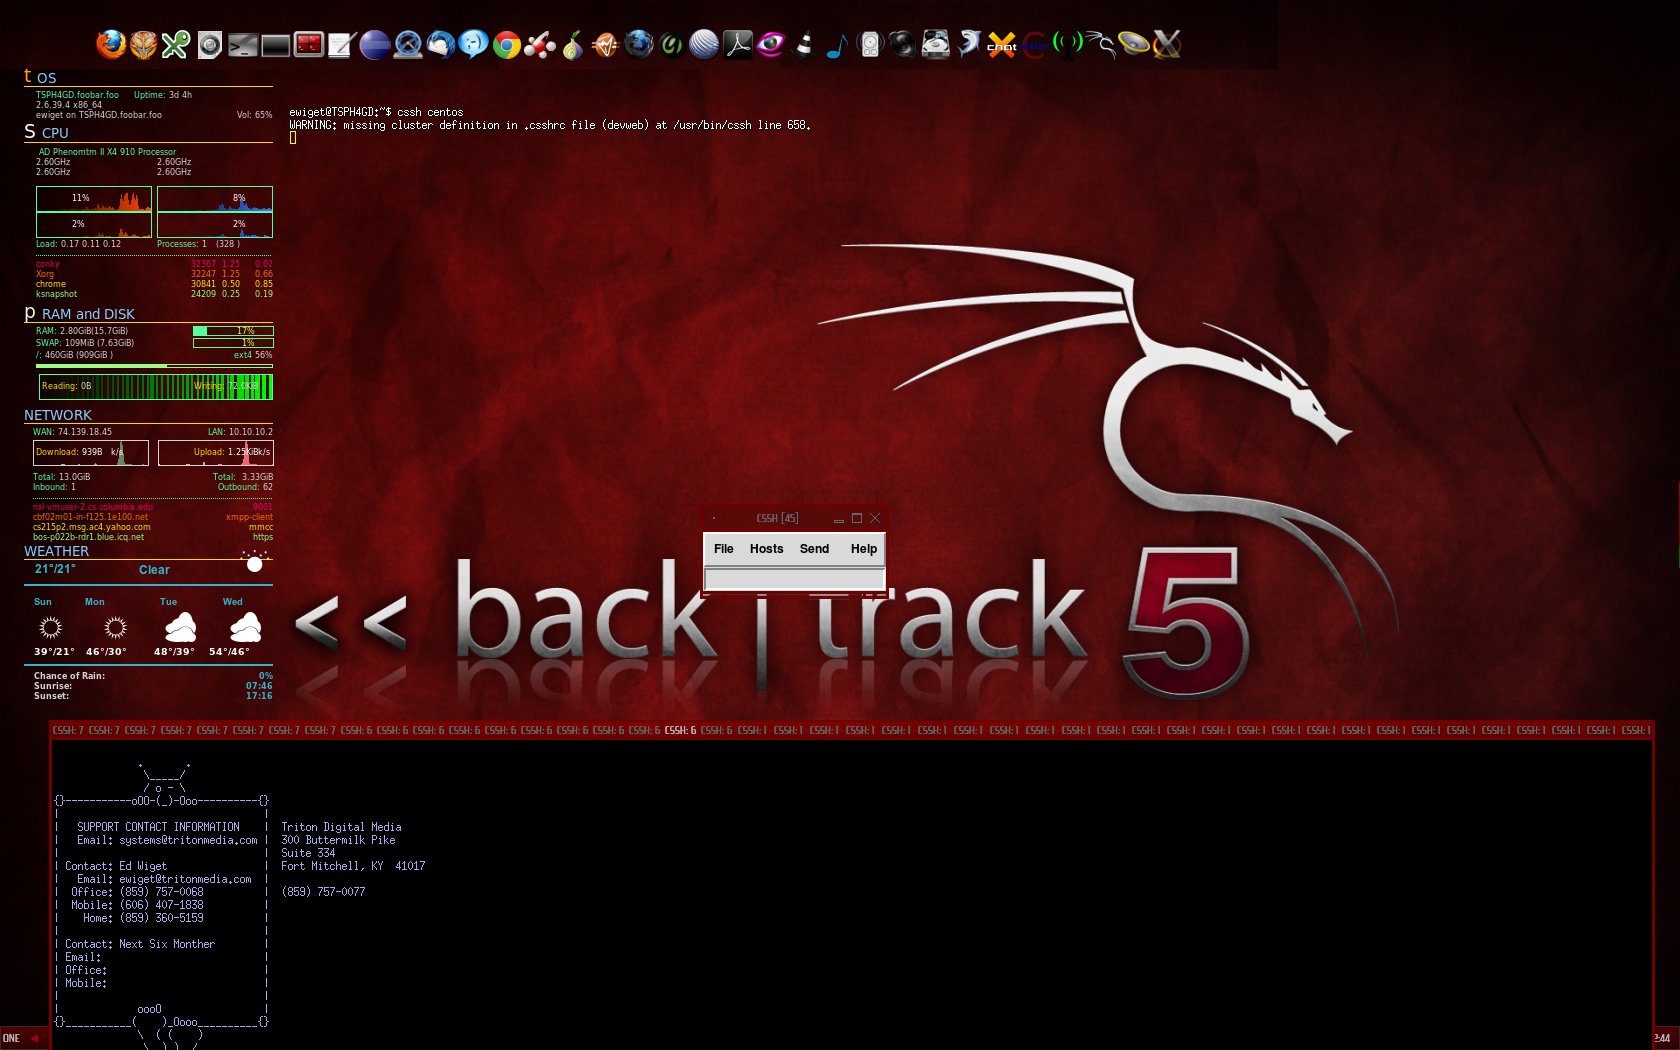Open the blue hamster wheel icon
The width and height of the screenshot is (1680, 1050).
pyautogui.click(x=408, y=45)
